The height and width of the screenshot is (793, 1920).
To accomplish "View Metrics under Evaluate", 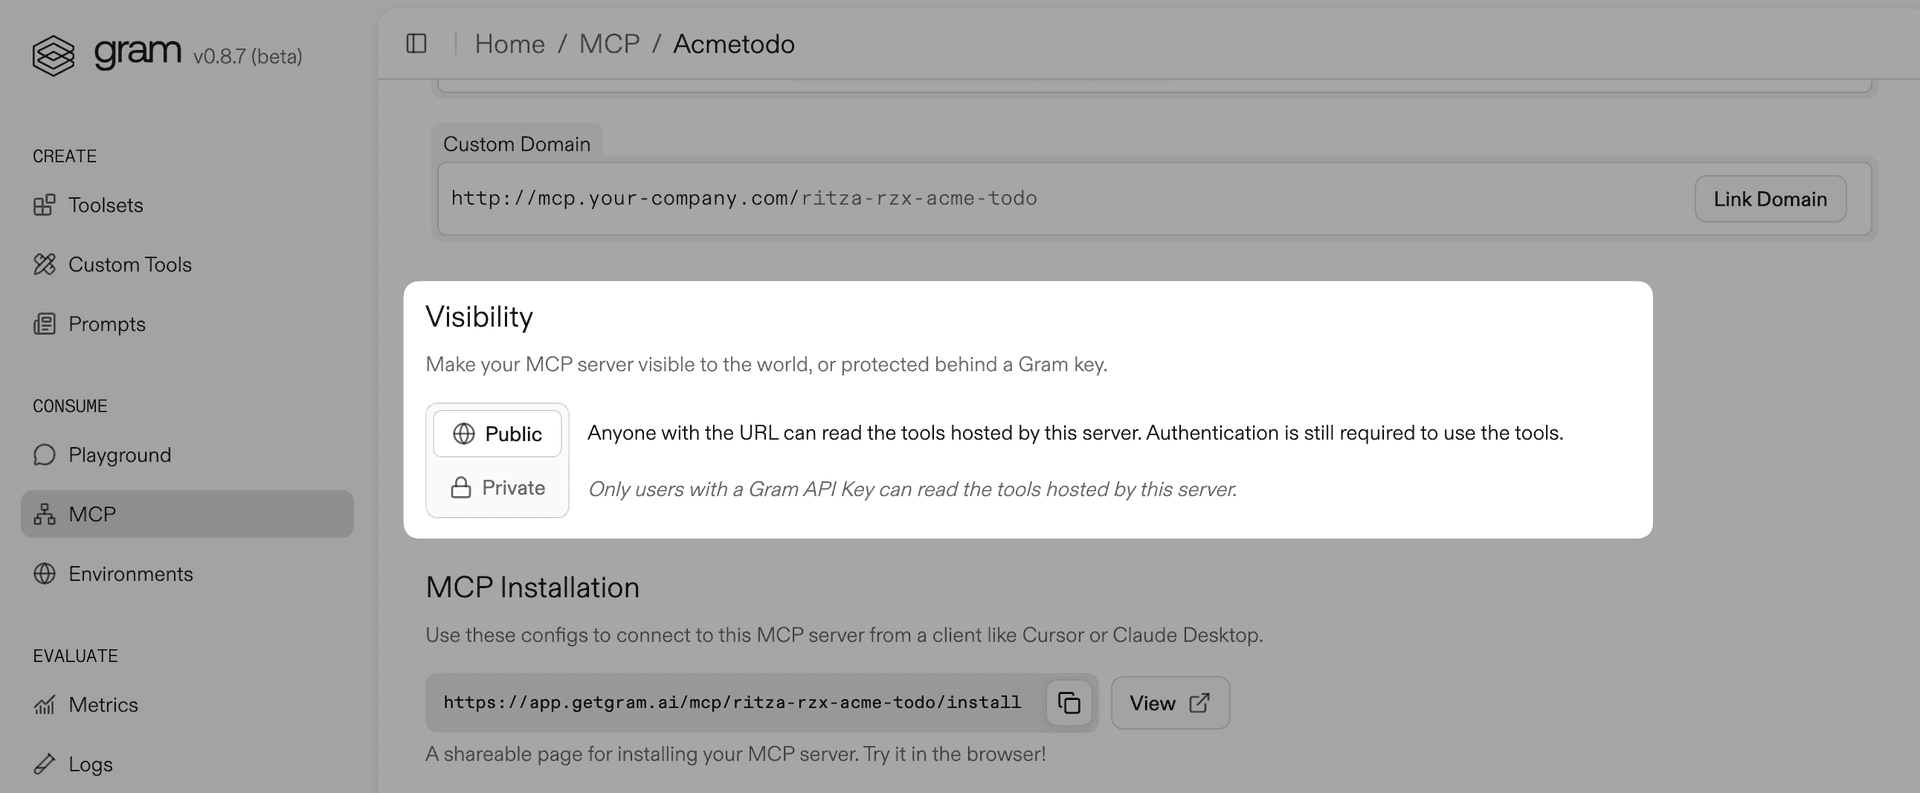I will tap(103, 704).
